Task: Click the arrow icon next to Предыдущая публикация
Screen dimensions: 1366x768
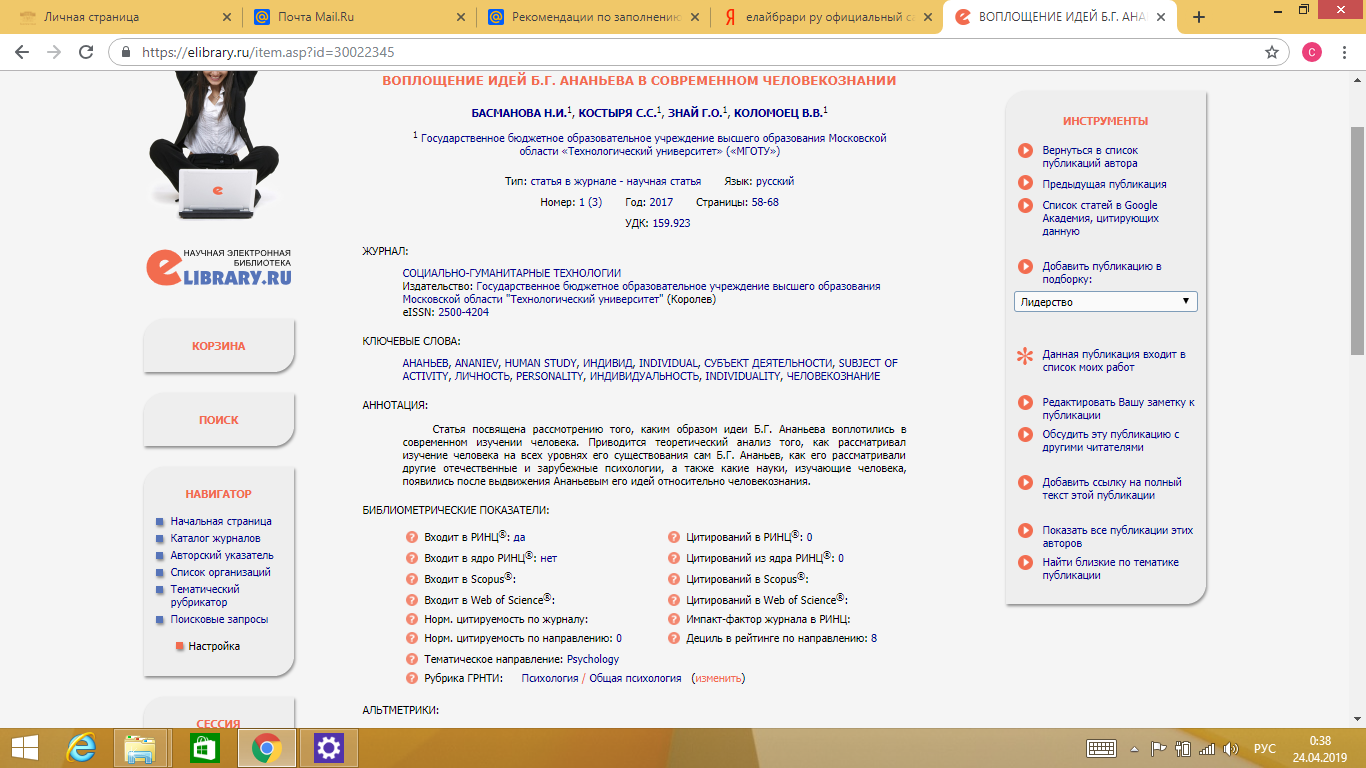Action: pos(1025,183)
